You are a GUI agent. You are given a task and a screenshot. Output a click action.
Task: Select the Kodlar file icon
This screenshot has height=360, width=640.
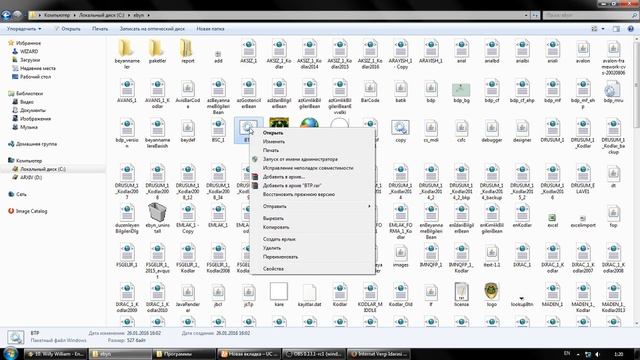coord(340,291)
